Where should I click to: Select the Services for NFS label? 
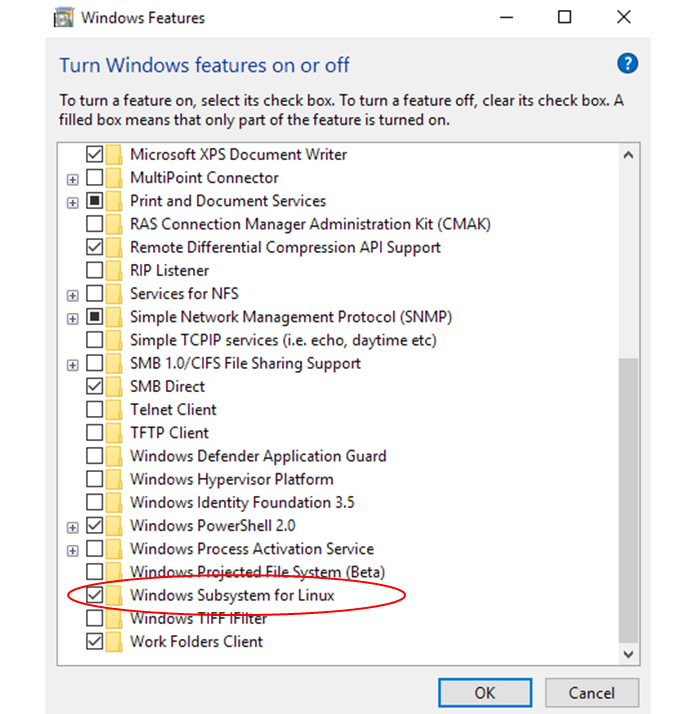184,294
